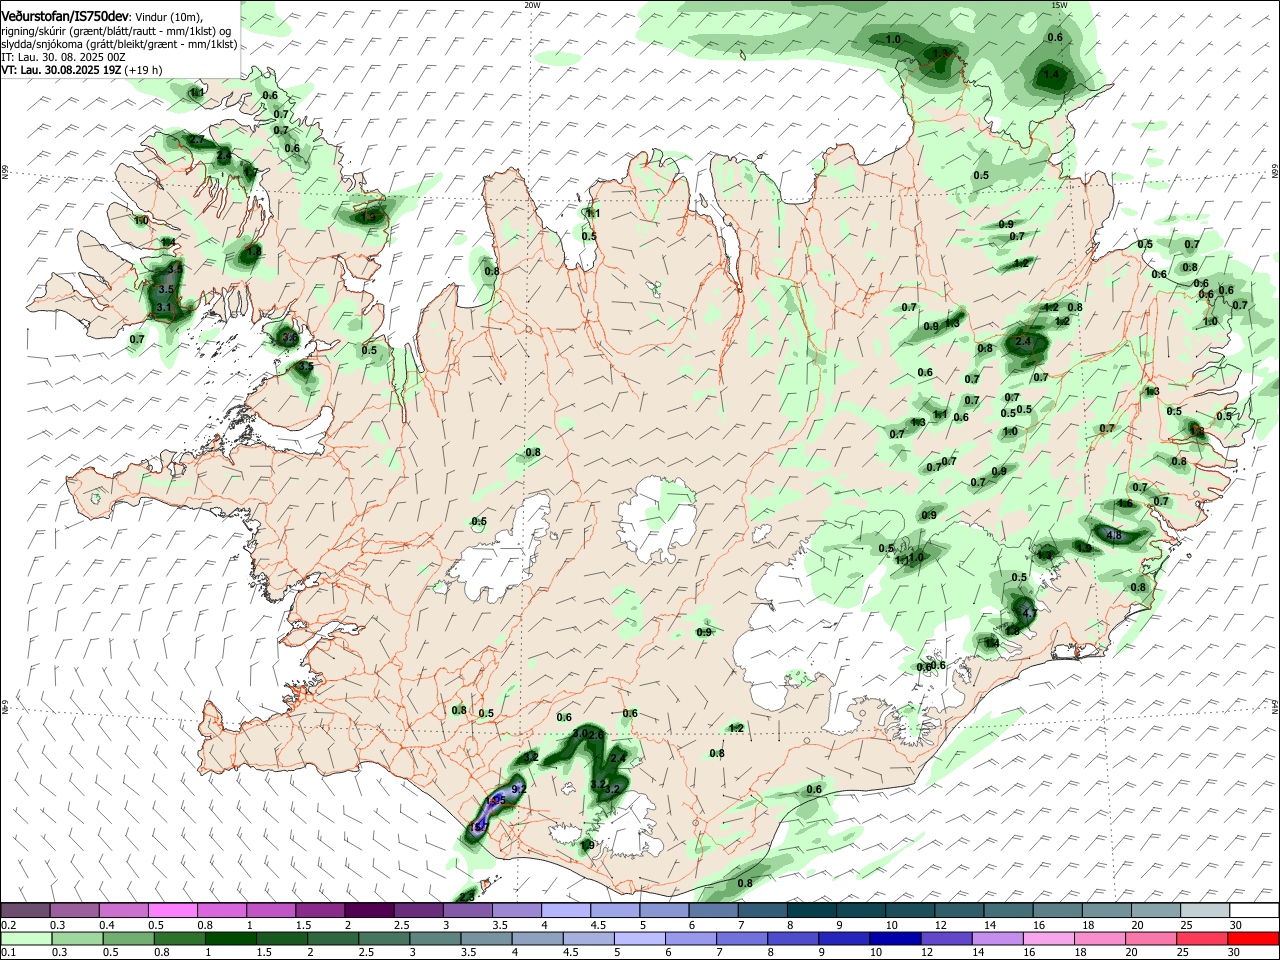Click the grey-purple first swatch labeled 0.2
Screen dimensions: 1280x960
coord(25,911)
